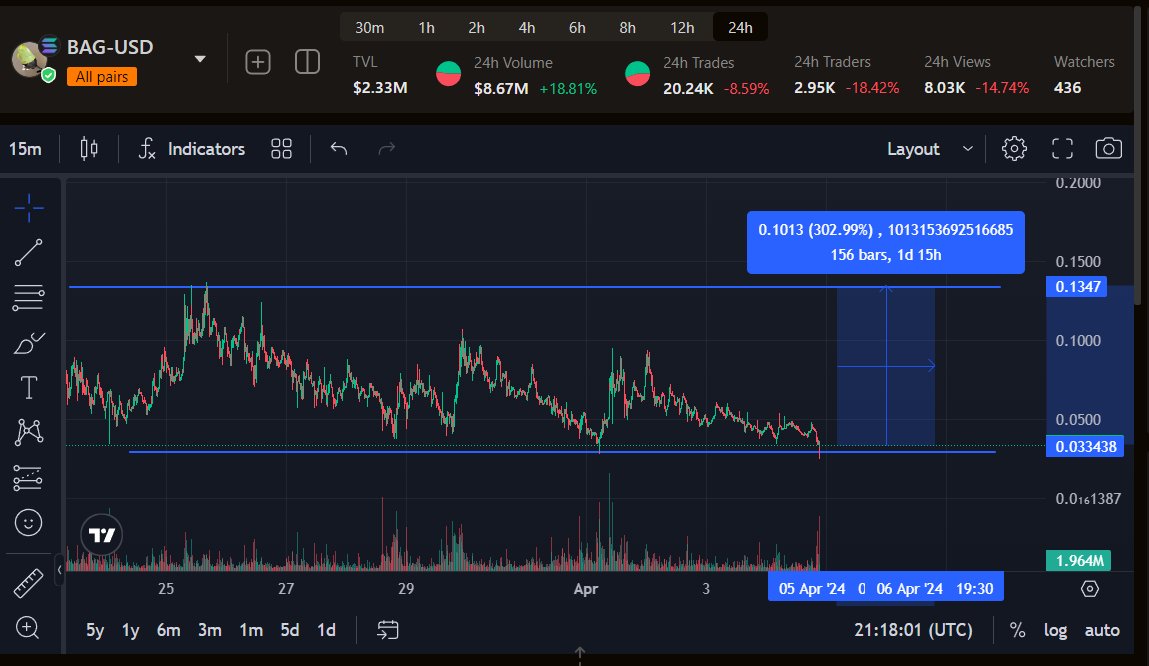
Task: Select the brush drawing tool
Action: (x=29, y=343)
